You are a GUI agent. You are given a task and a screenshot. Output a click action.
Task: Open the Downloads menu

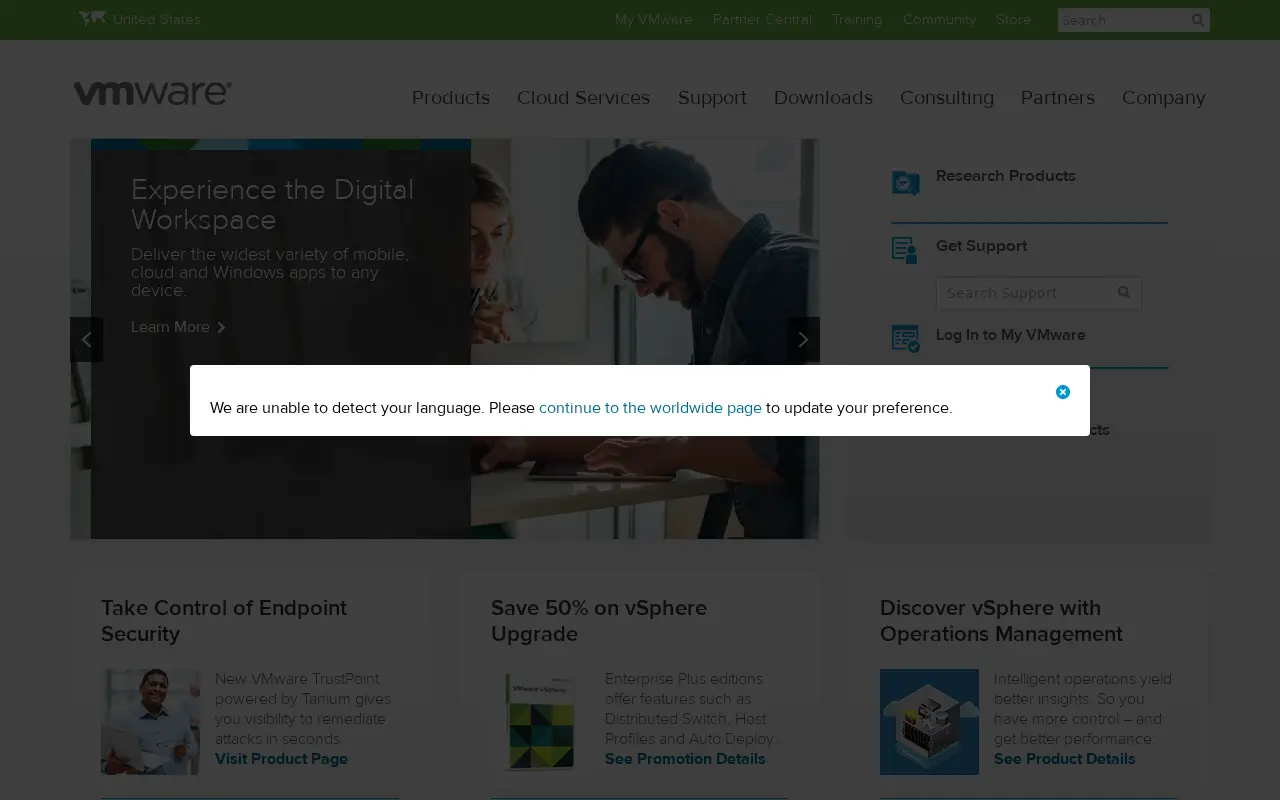click(x=823, y=97)
